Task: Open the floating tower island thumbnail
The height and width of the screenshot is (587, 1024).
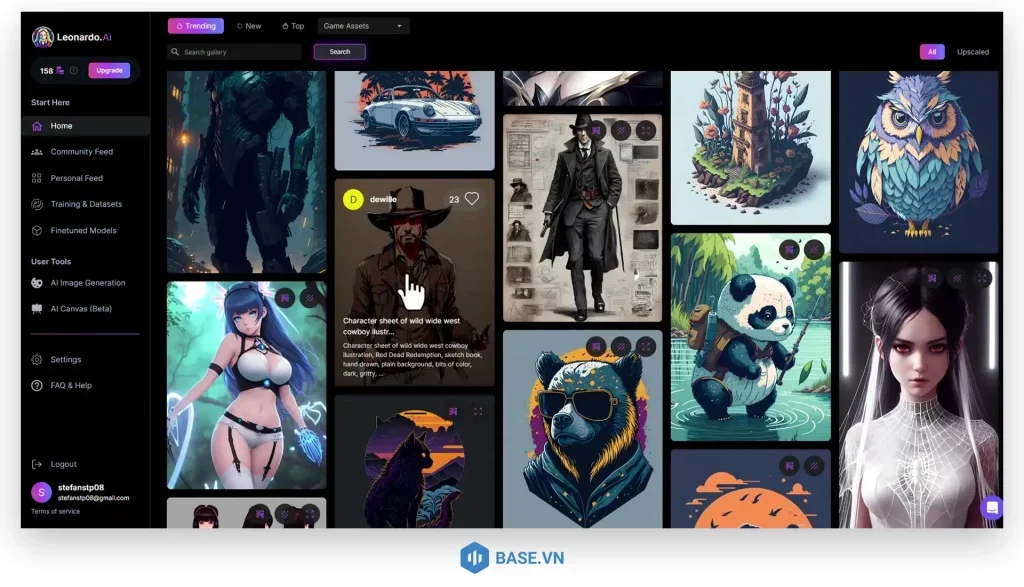Action: pyautogui.click(x=750, y=148)
